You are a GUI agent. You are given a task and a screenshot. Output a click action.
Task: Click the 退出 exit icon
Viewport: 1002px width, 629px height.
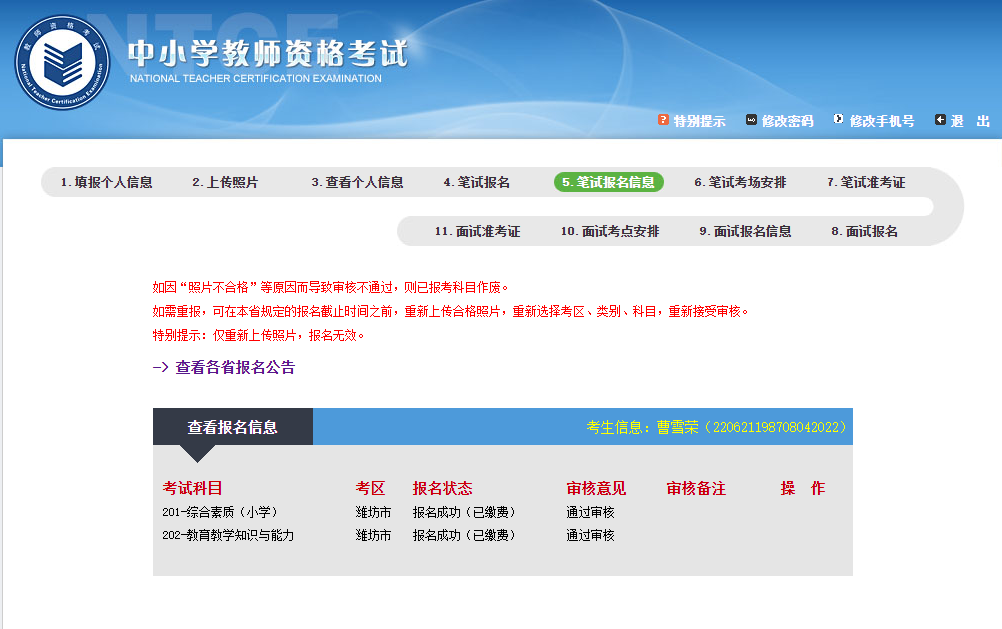coord(940,120)
